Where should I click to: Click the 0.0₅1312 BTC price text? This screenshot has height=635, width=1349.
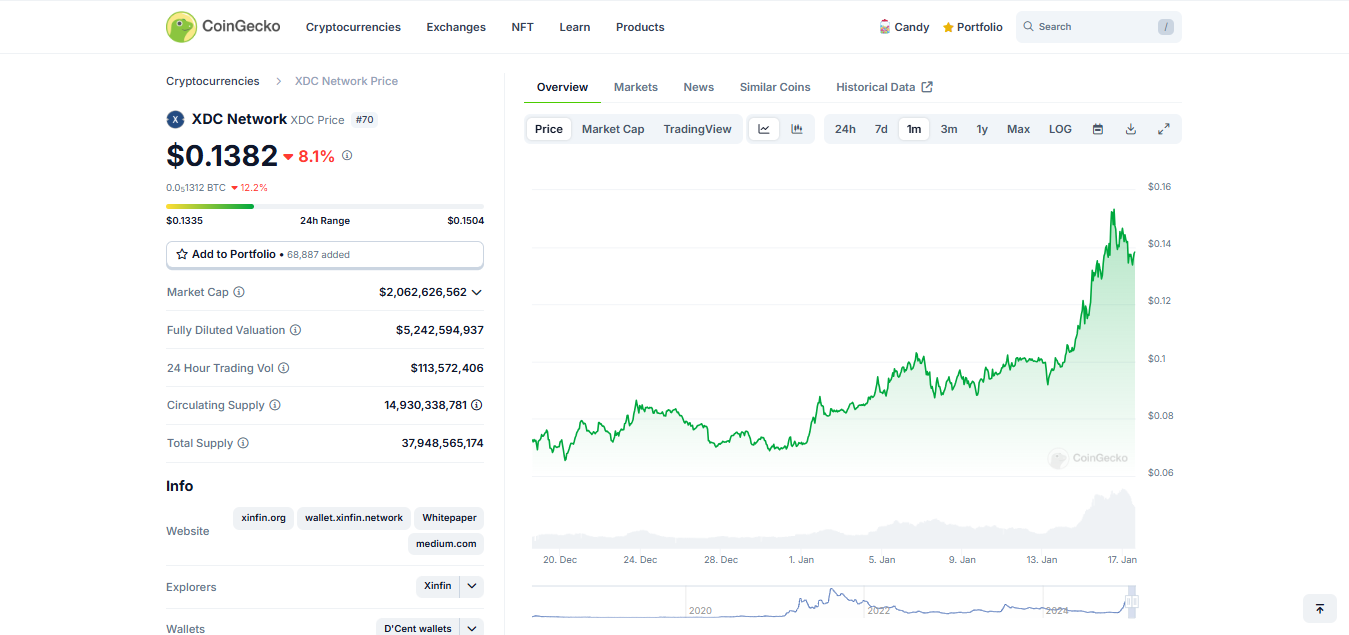196,187
